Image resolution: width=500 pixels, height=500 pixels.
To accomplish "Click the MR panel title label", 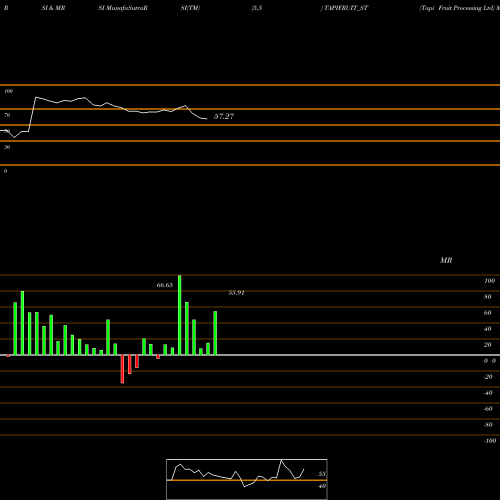I will (446, 260).
